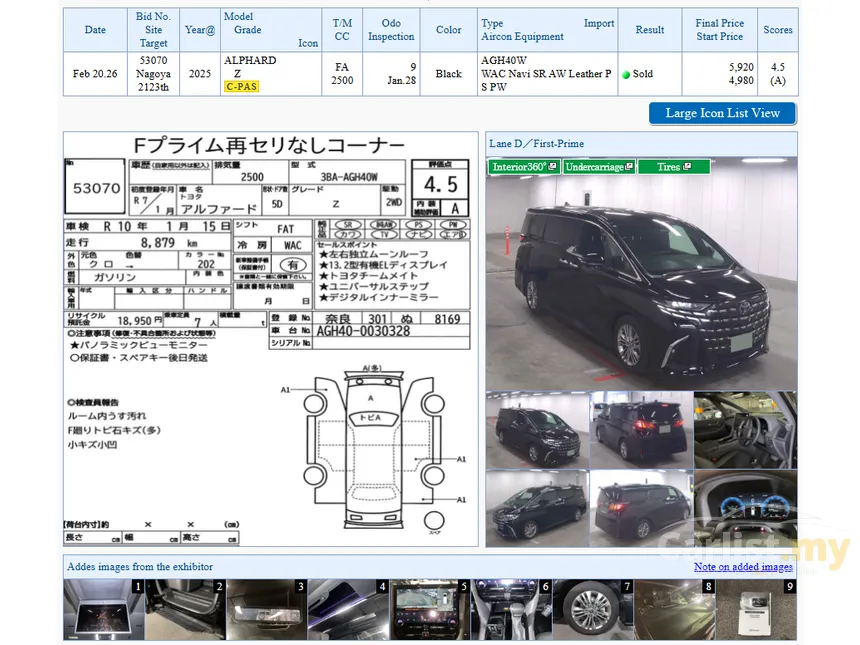Image resolution: width=860 pixels, height=645 pixels.
Task: Click the 4,980 start price value
Action: click(741, 81)
